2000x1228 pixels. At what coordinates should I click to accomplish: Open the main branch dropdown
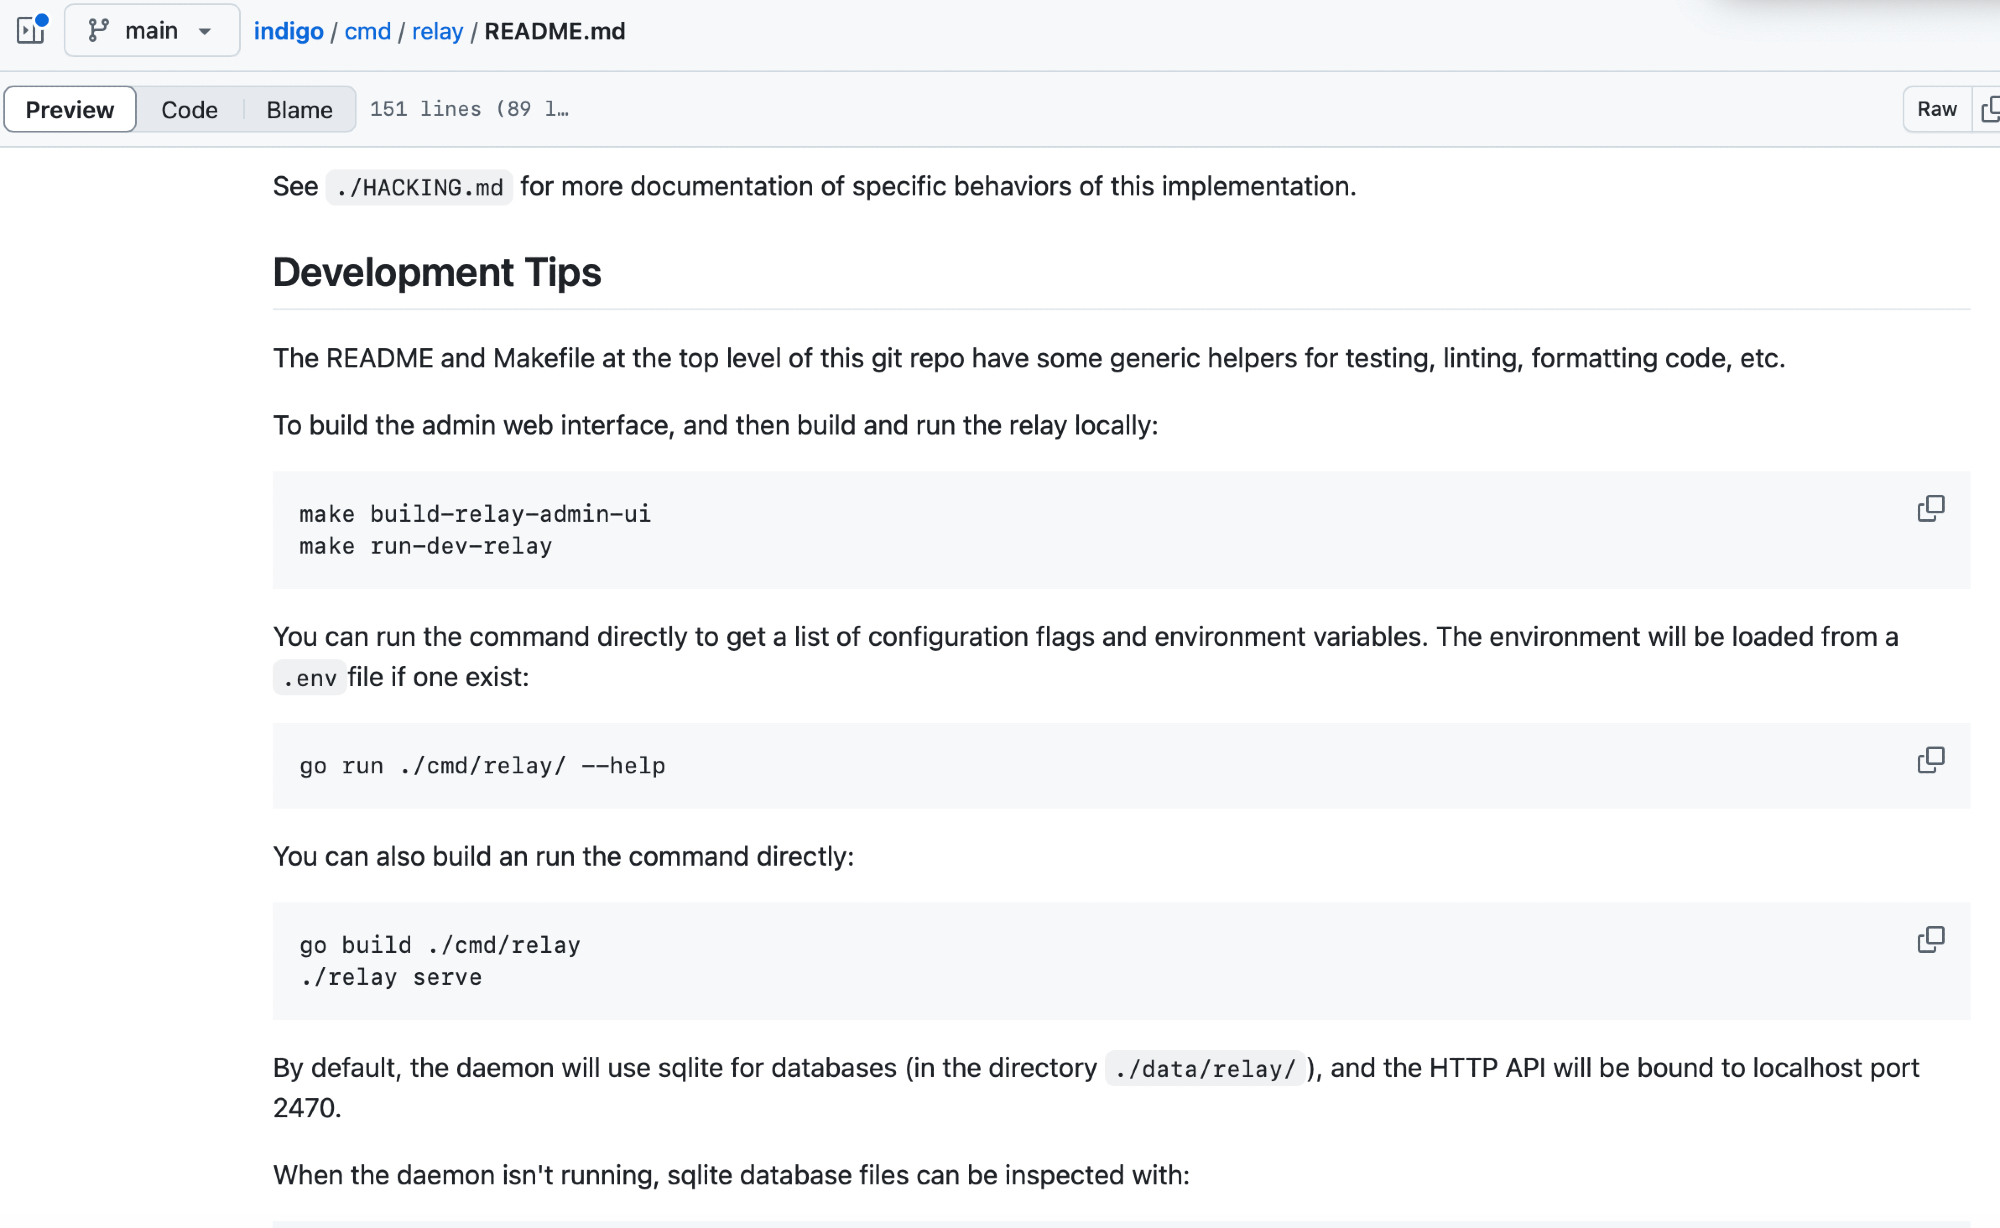click(x=152, y=31)
